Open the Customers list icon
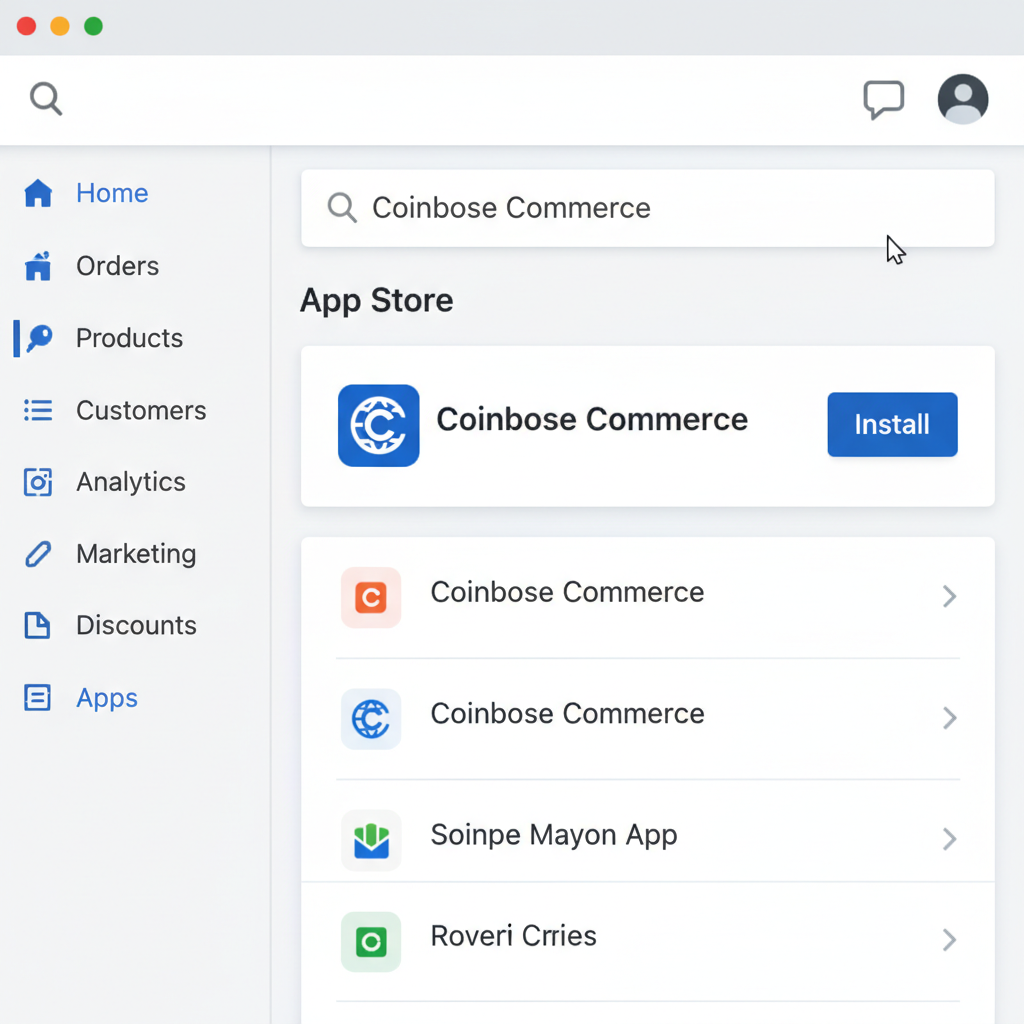Screen dimensions: 1024x1024 click(38, 410)
